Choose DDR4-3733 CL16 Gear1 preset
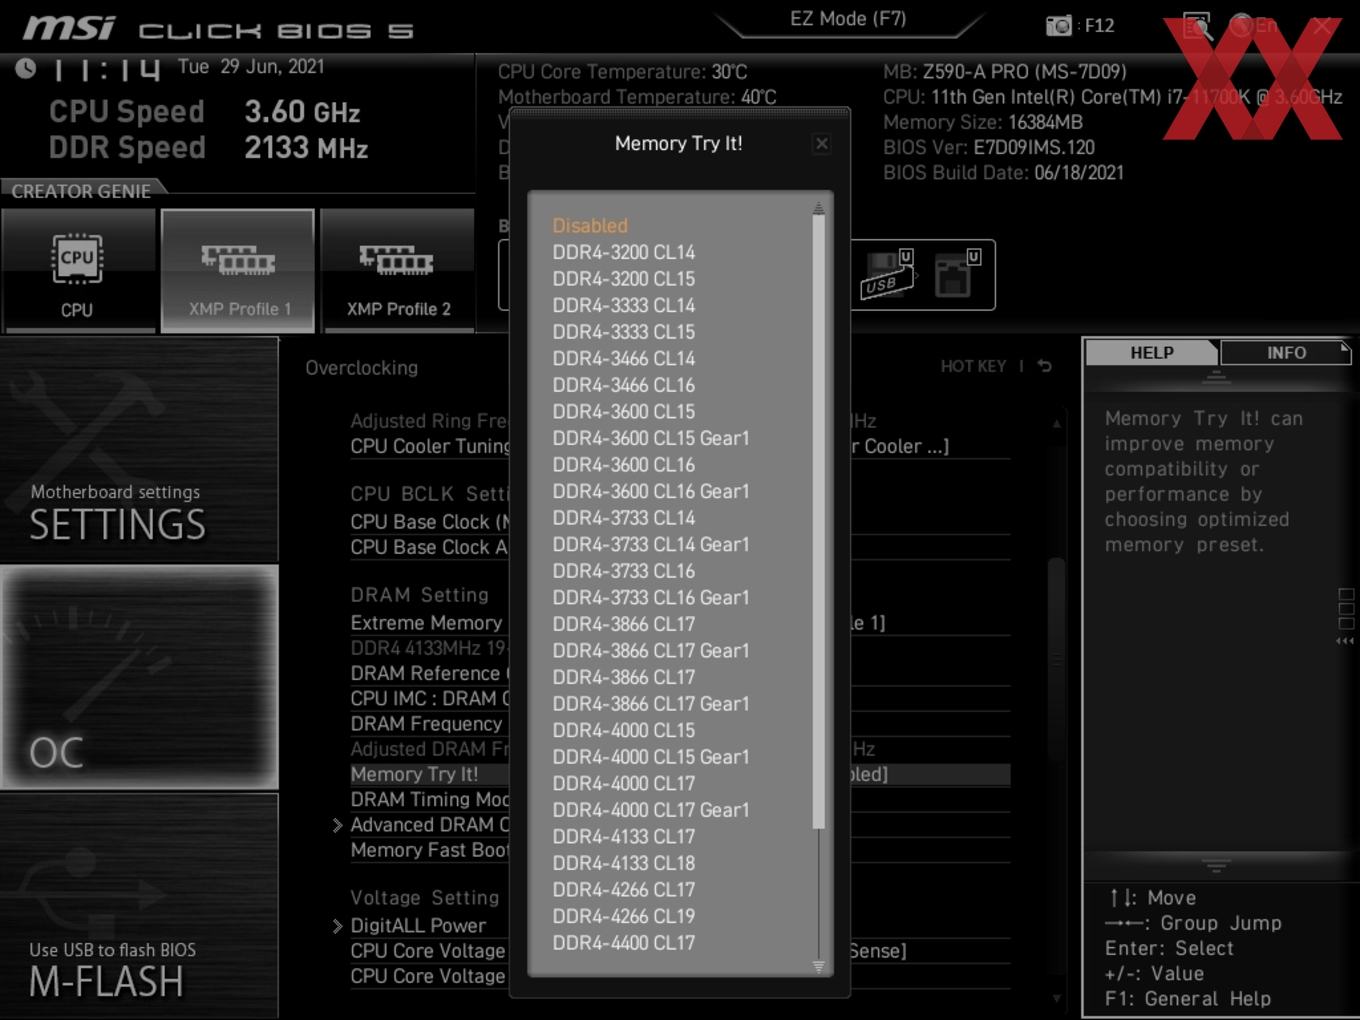 [x=651, y=597]
